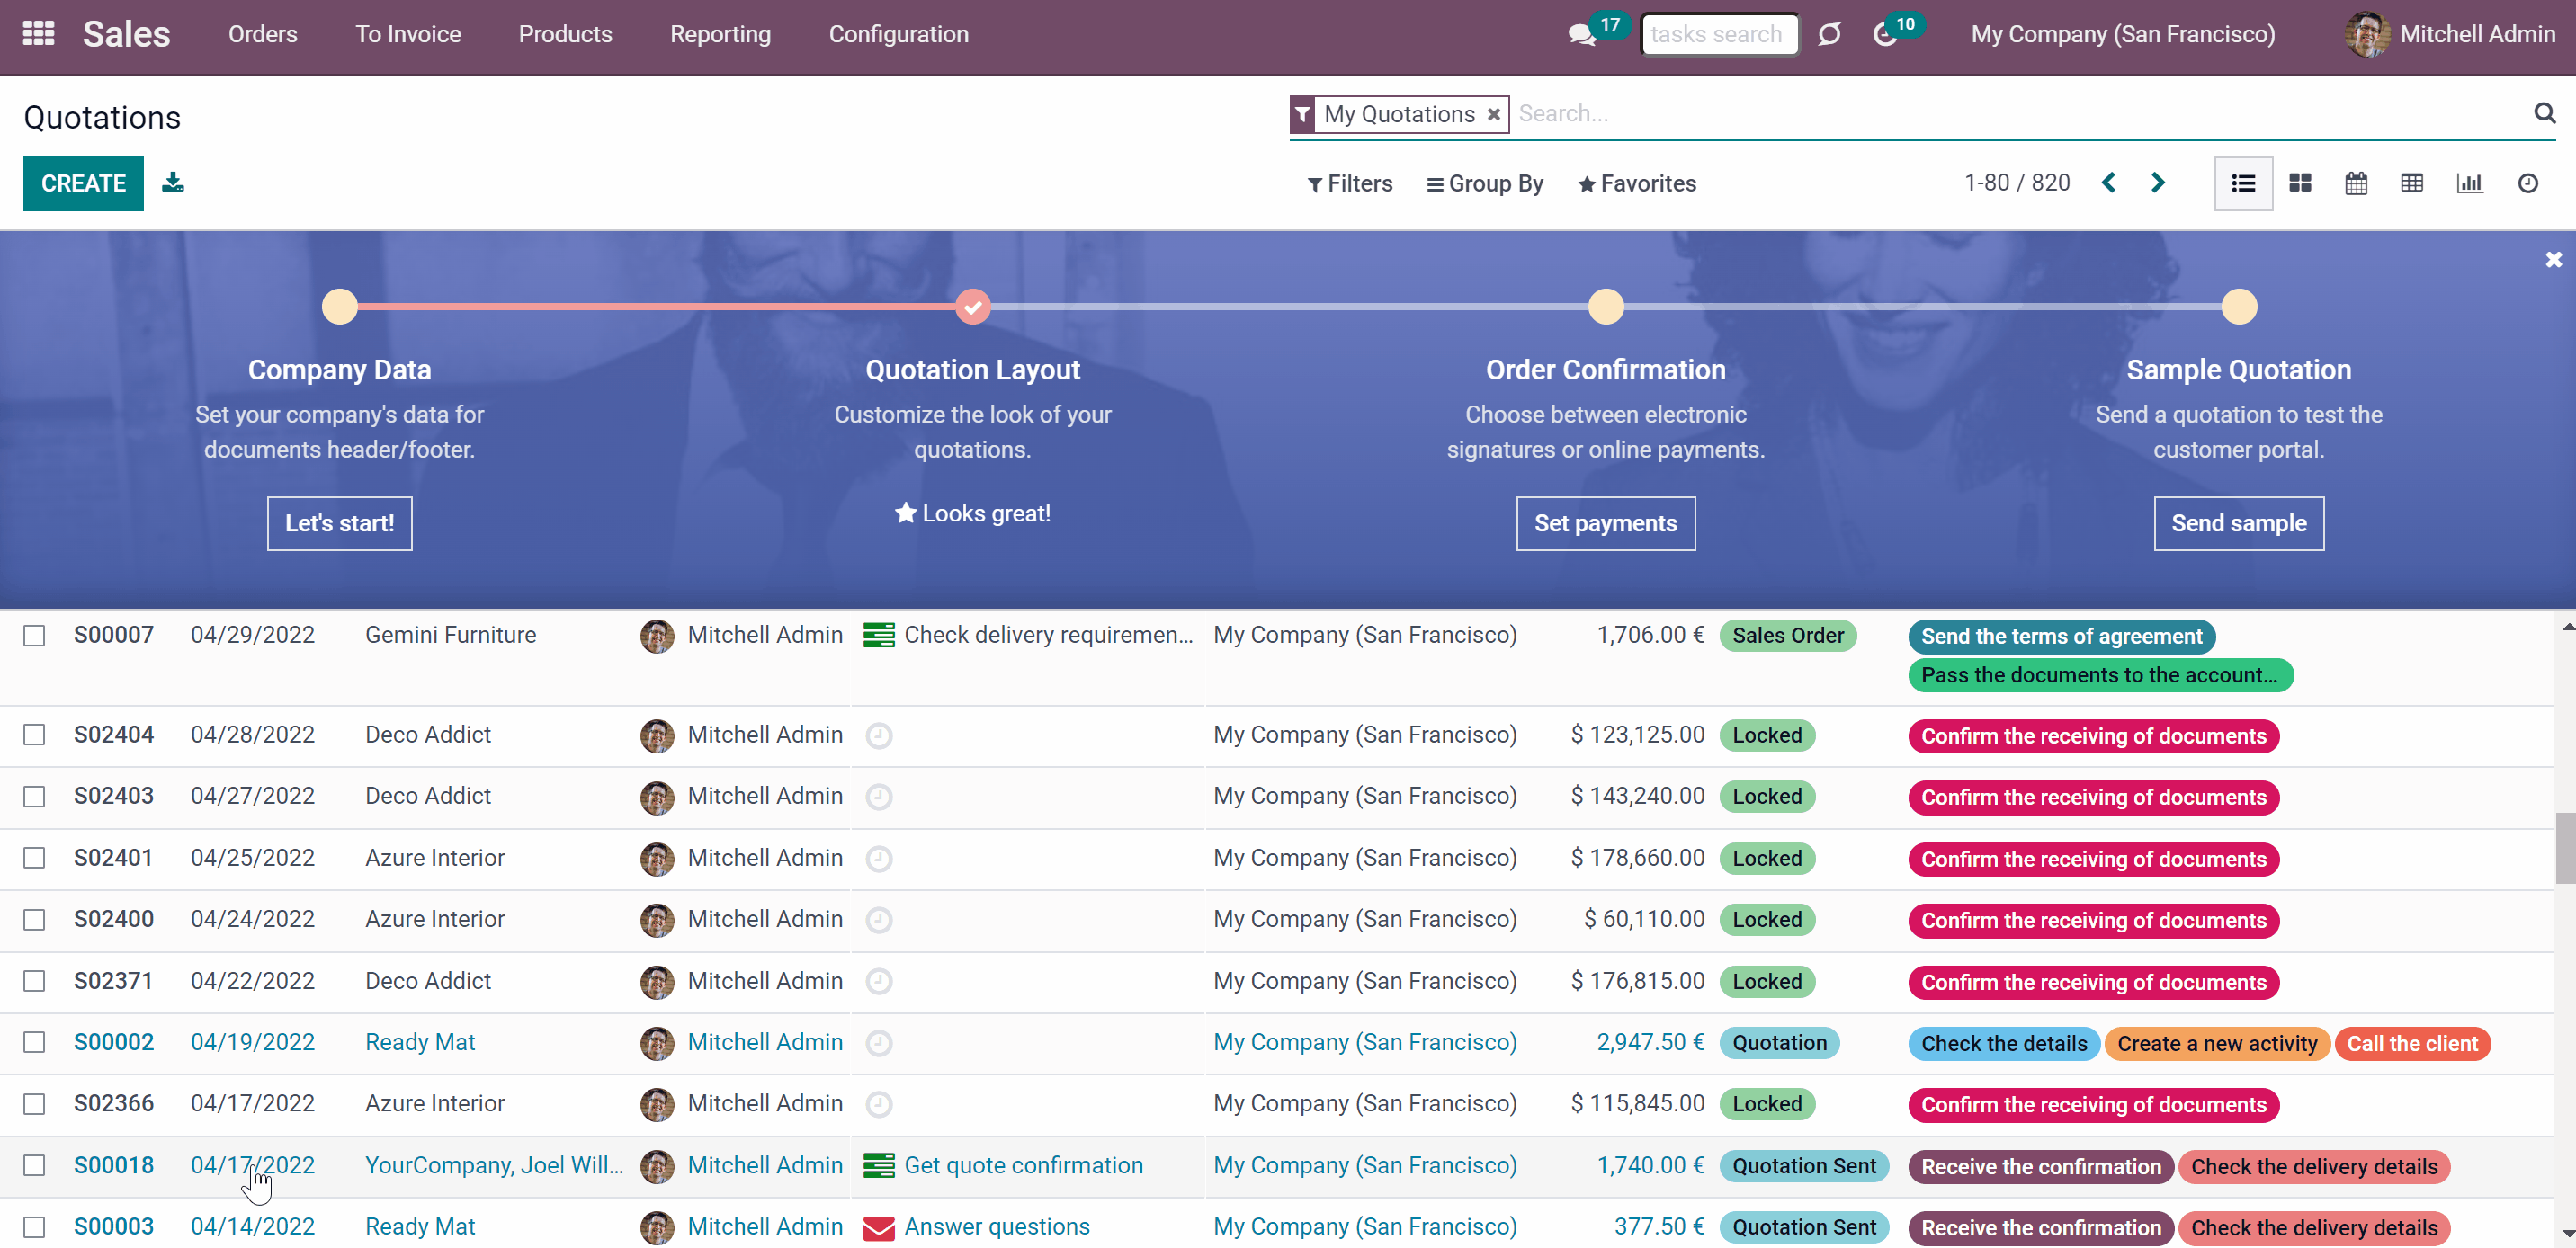Click Mitchell Admin user avatar in navbar
2576x1248 pixels.
point(2366,35)
